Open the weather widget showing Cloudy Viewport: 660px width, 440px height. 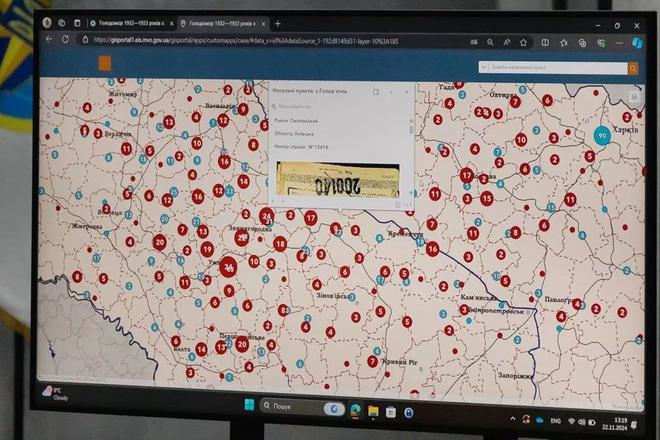coord(55,393)
